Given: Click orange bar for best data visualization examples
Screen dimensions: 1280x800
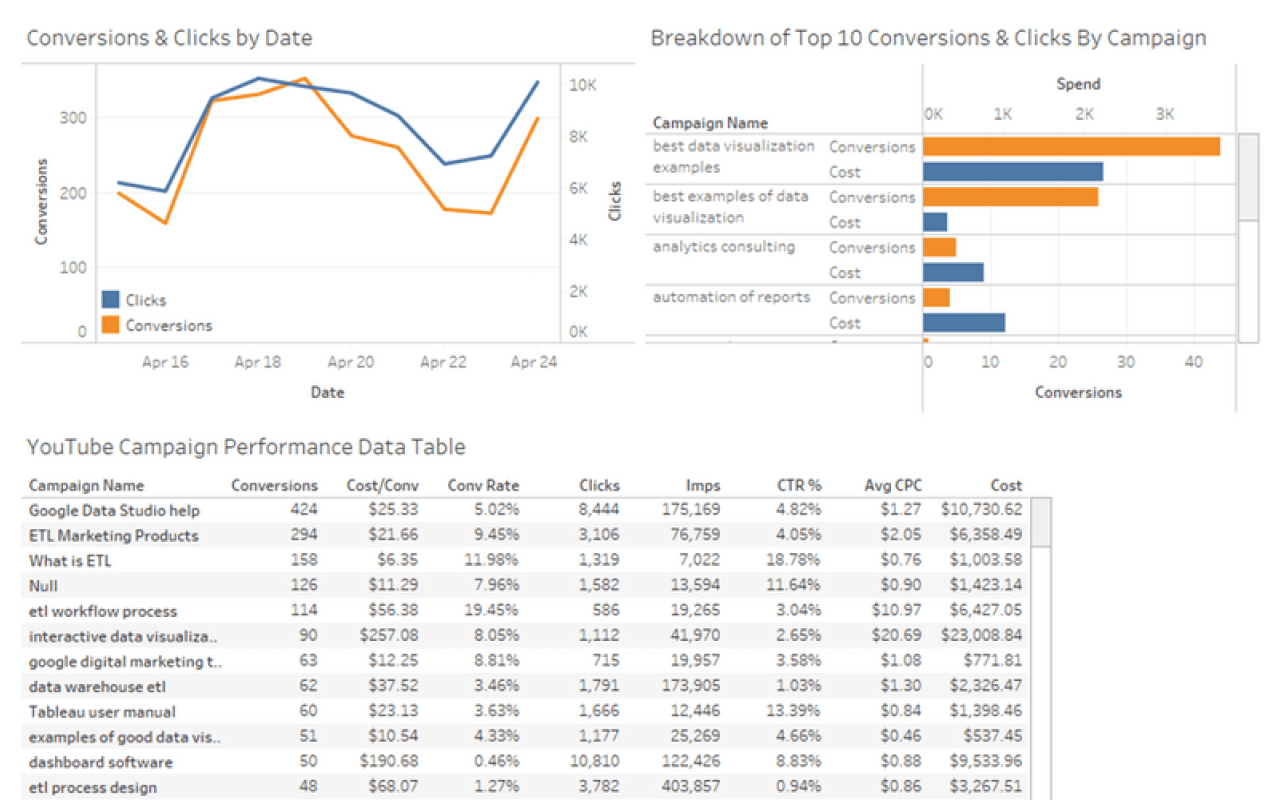Looking at the screenshot, I should [x=1070, y=147].
